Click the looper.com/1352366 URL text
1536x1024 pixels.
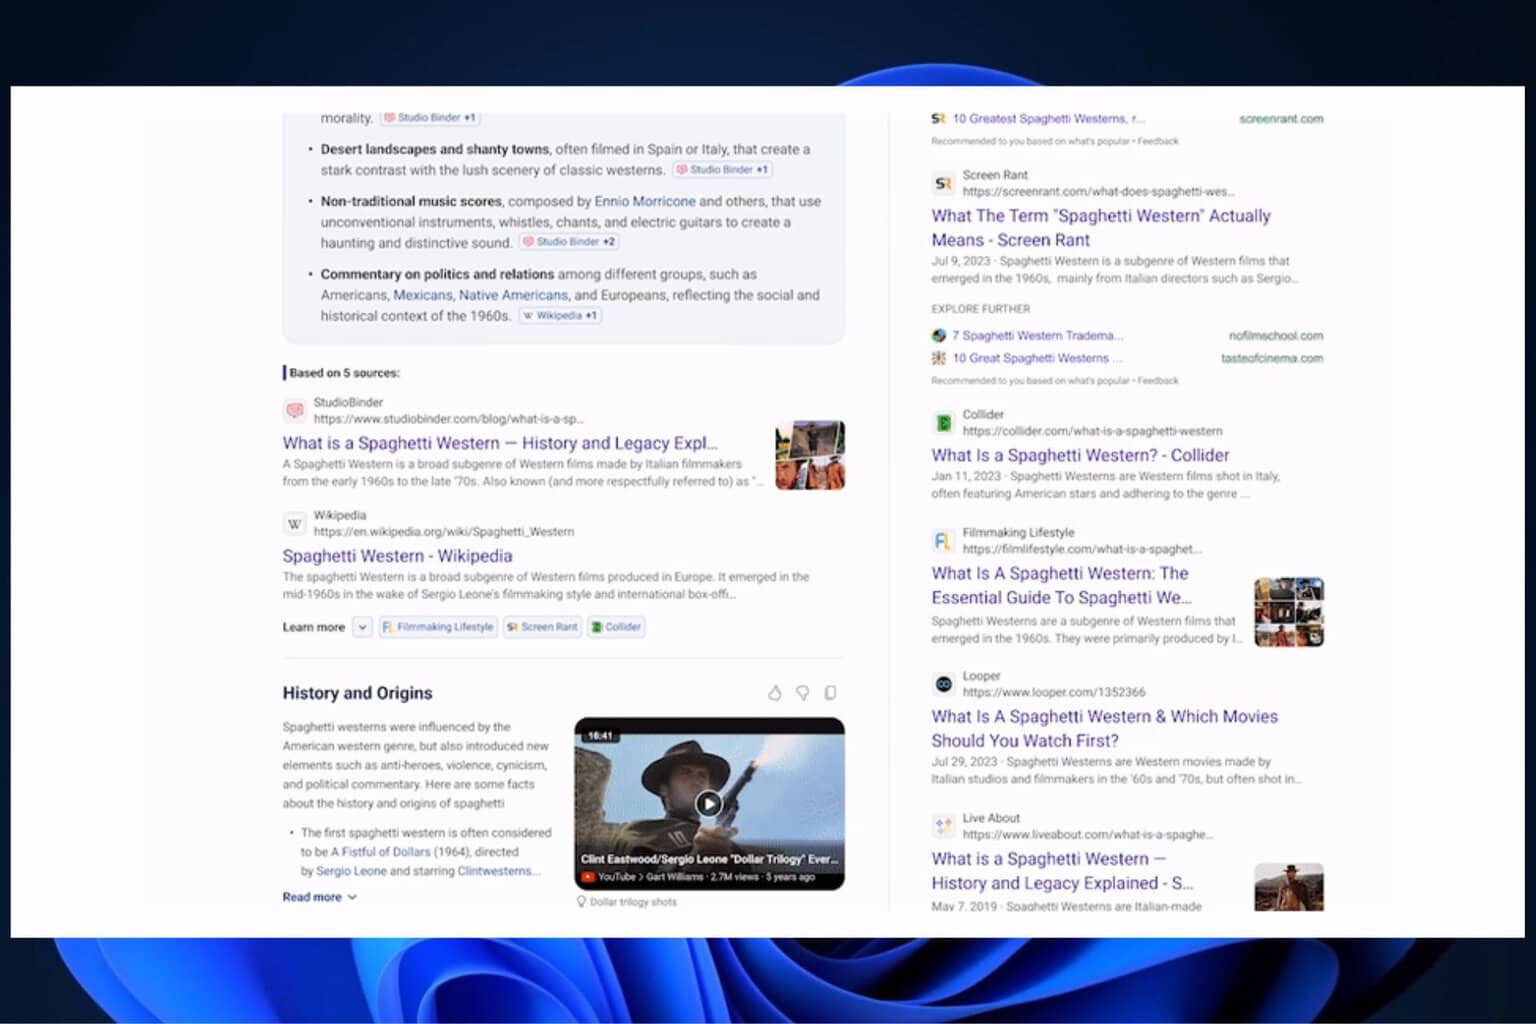coord(1054,692)
